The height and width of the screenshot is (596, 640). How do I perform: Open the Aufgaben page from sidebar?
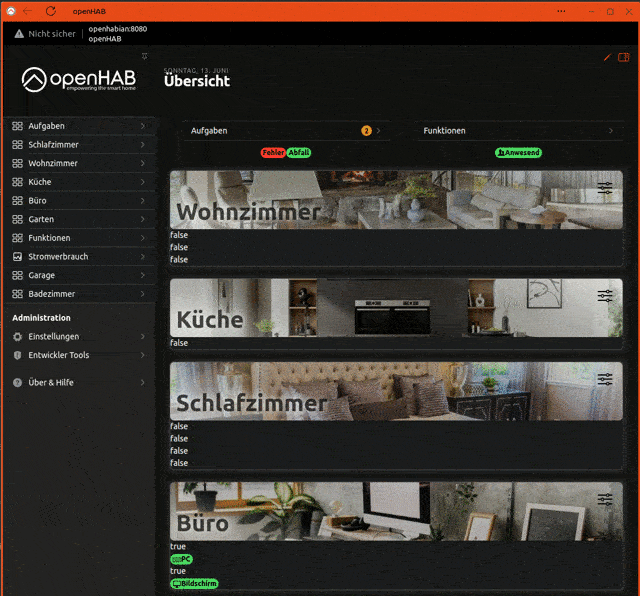[x=80, y=126]
